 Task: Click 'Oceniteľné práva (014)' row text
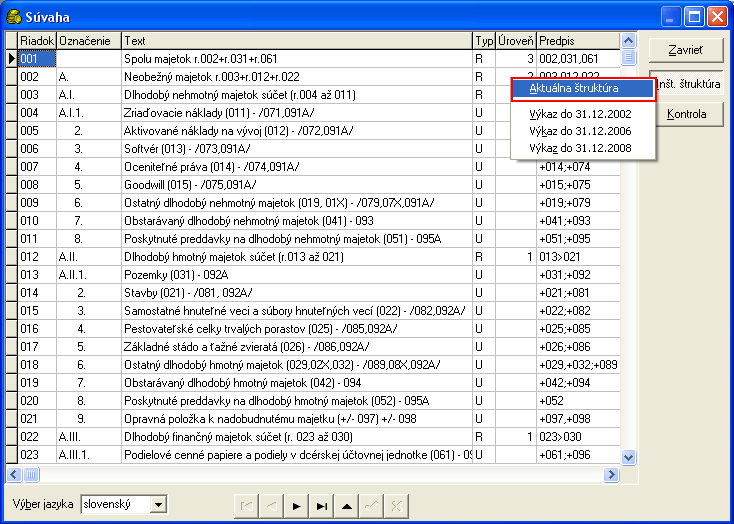(x=212, y=167)
